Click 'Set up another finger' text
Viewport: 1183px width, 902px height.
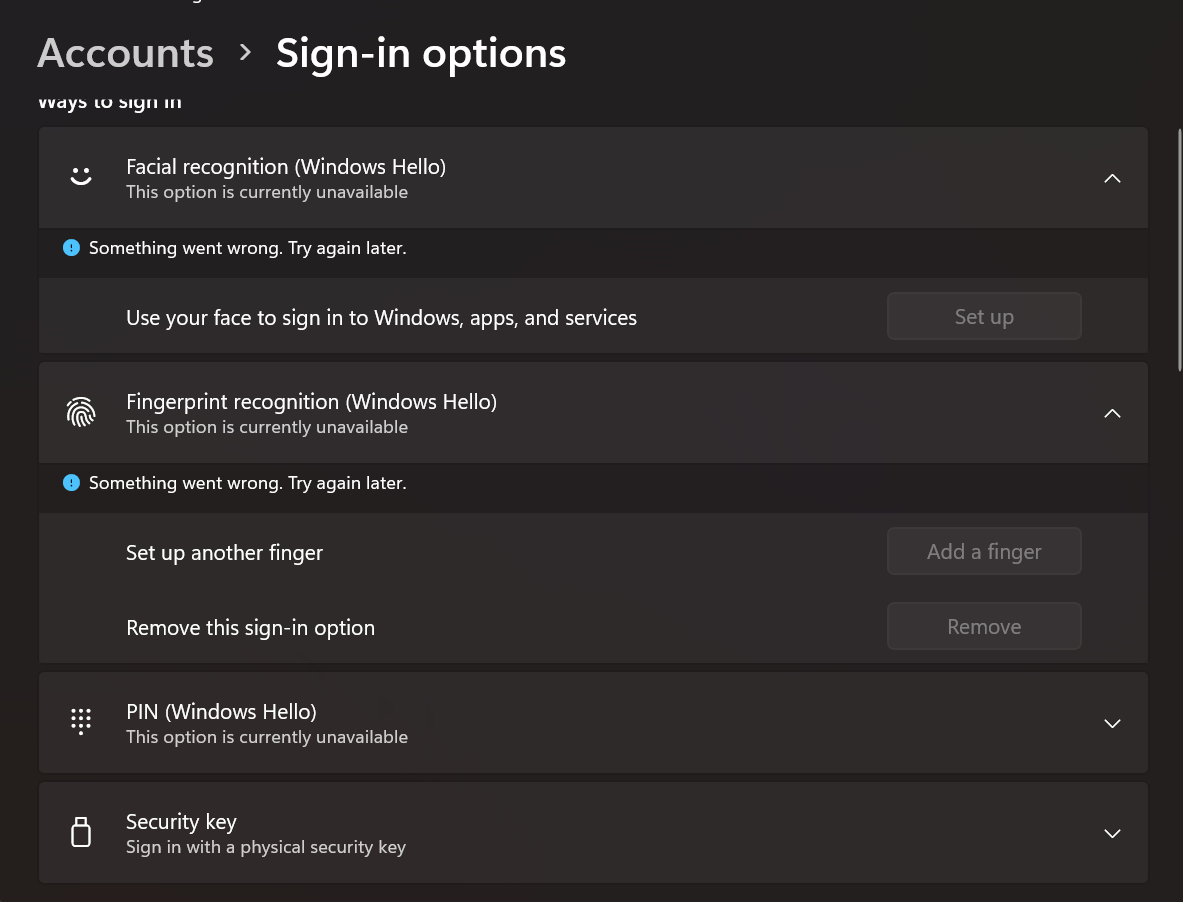(x=224, y=553)
